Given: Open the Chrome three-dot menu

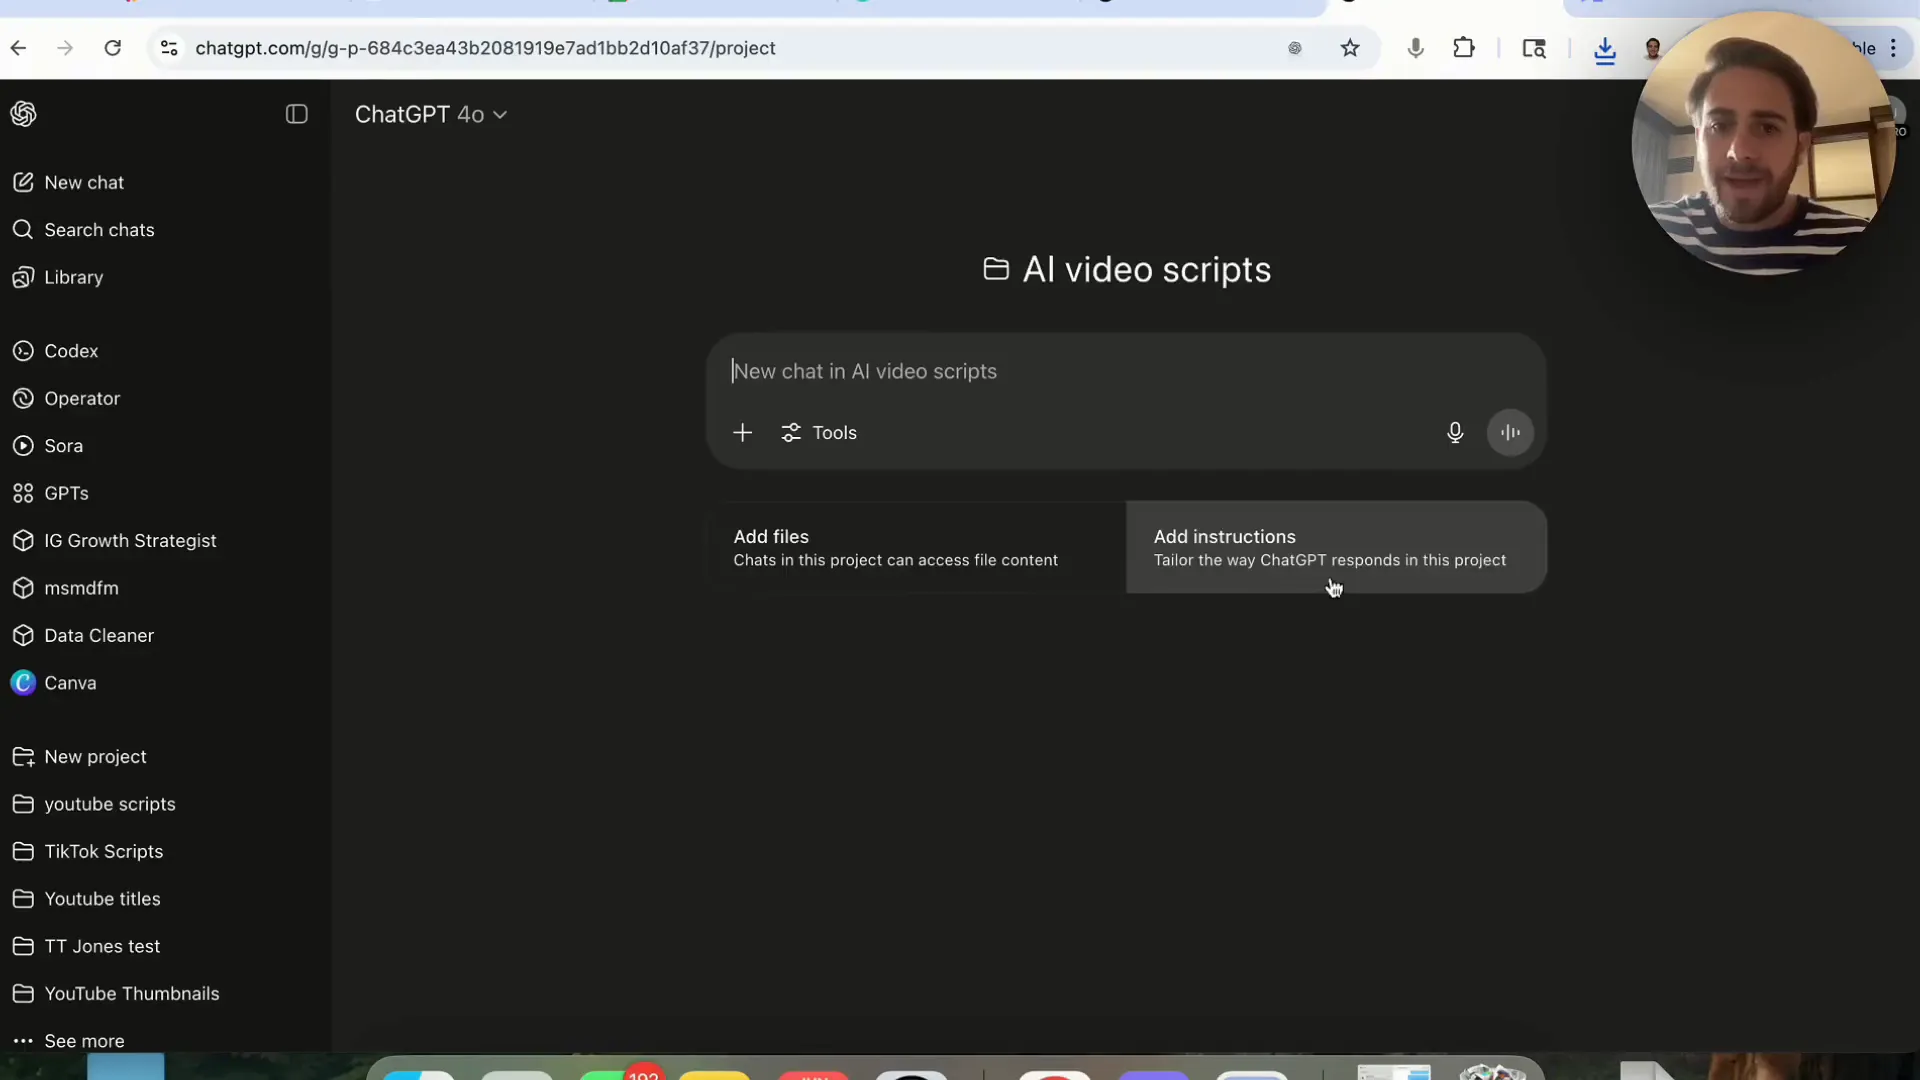Looking at the screenshot, I should (1894, 48).
